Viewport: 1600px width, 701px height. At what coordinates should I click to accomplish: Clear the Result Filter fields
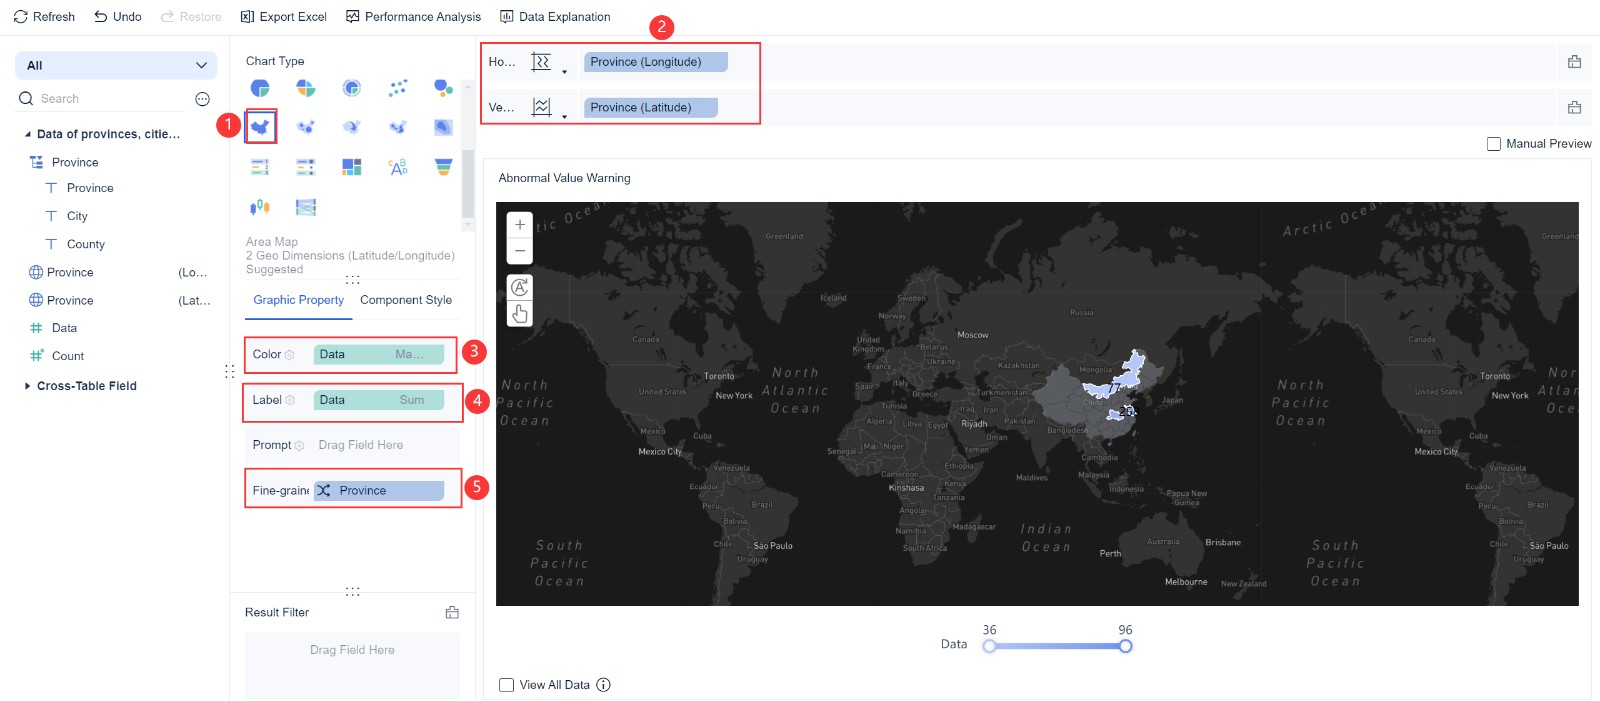pyautogui.click(x=452, y=612)
